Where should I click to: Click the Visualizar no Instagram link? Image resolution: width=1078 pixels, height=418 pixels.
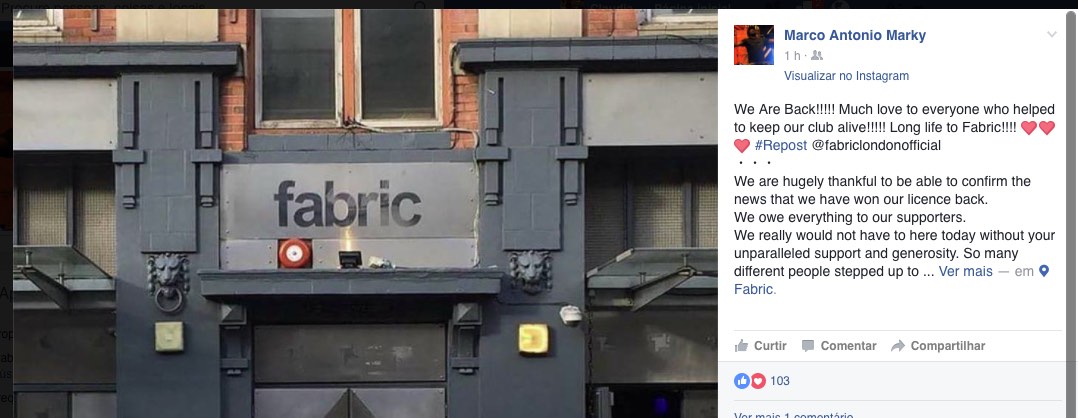[x=846, y=76]
